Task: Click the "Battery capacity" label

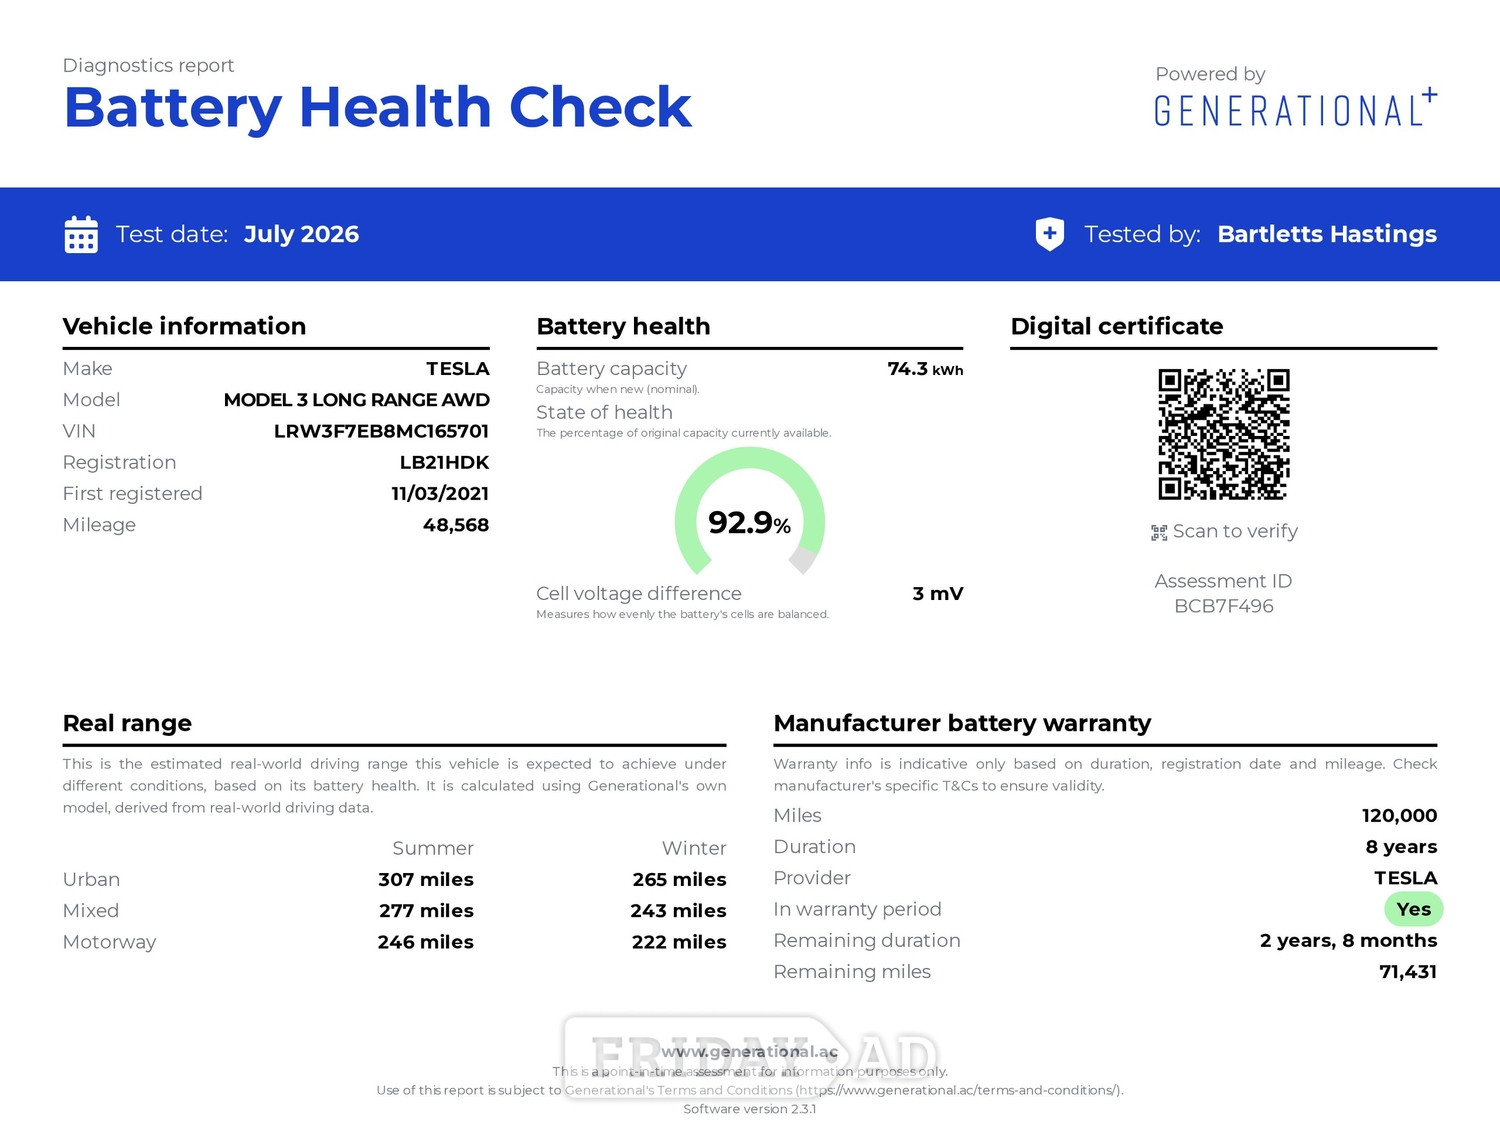Action: point(612,369)
